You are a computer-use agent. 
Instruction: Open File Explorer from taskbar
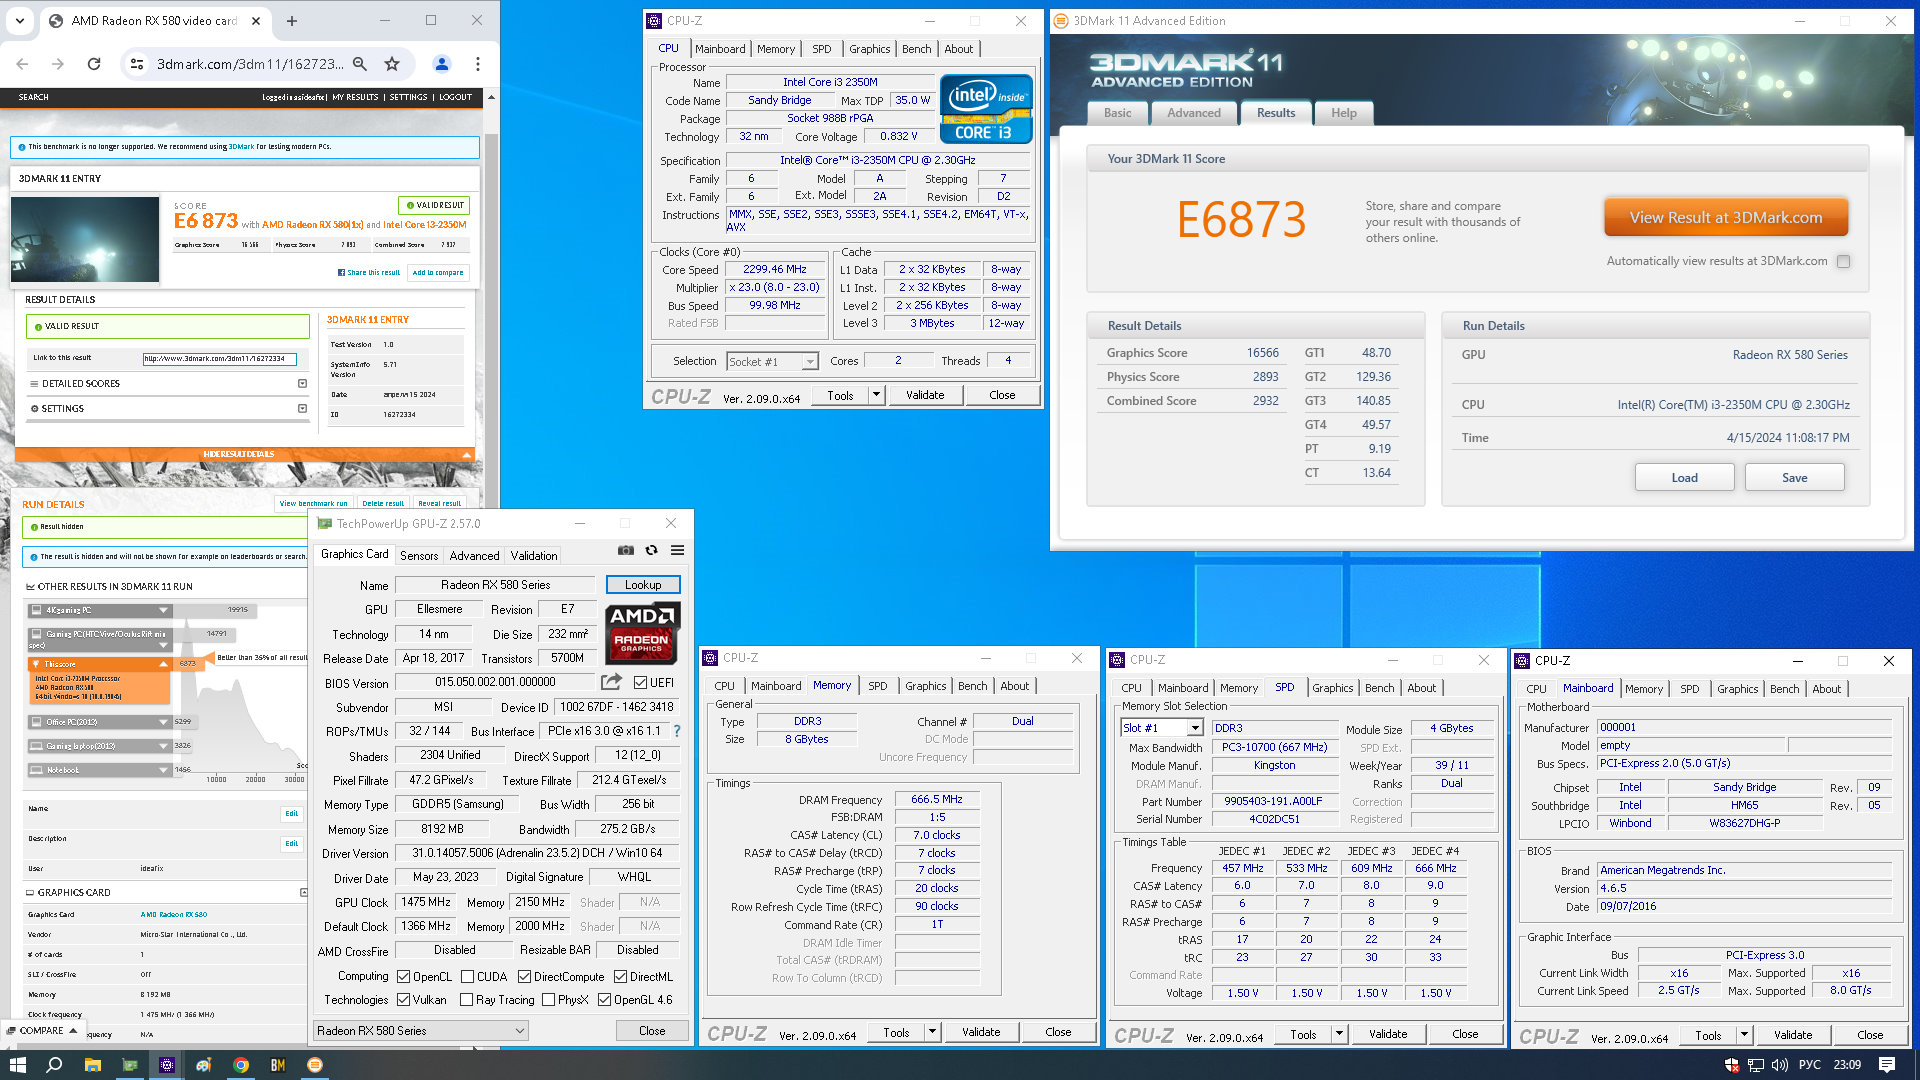(x=92, y=1065)
